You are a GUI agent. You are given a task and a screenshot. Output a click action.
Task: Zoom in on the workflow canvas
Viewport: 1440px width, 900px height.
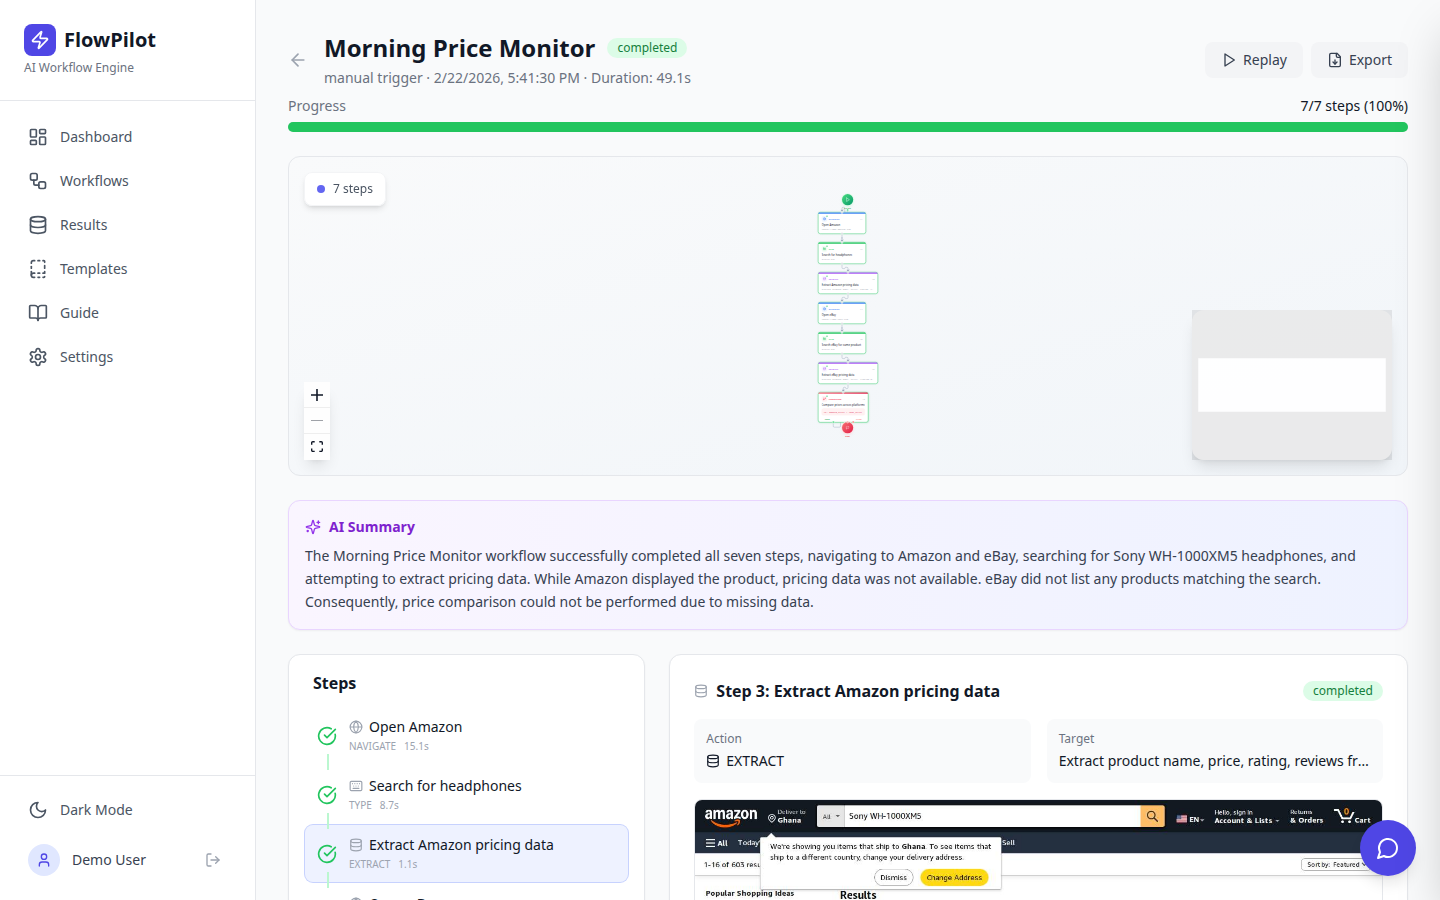(317, 395)
